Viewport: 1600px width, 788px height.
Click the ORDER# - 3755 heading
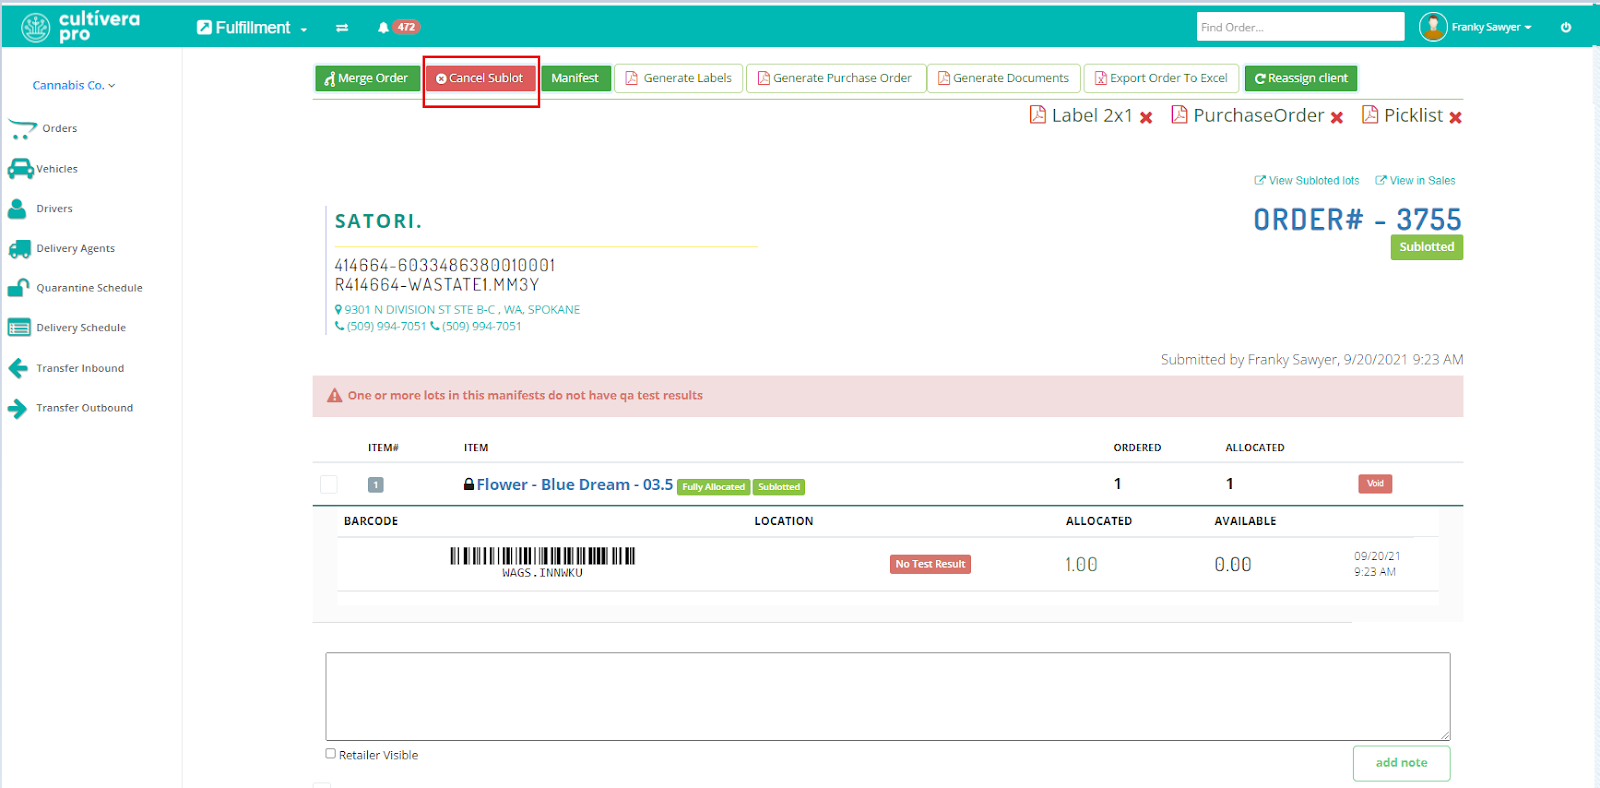coord(1357,220)
